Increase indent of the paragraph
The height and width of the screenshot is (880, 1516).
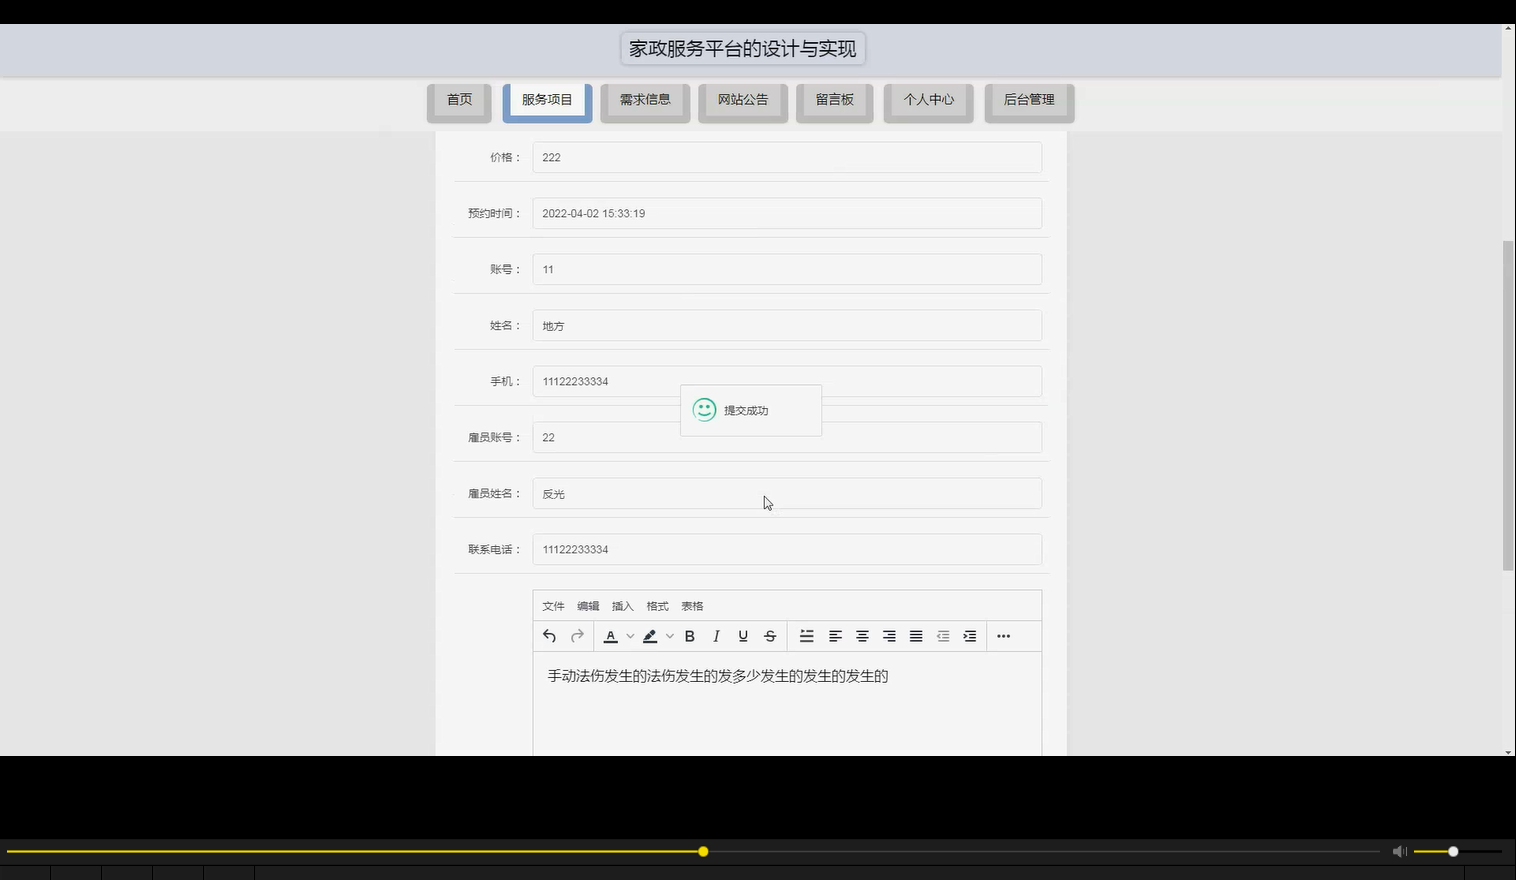pos(970,636)
